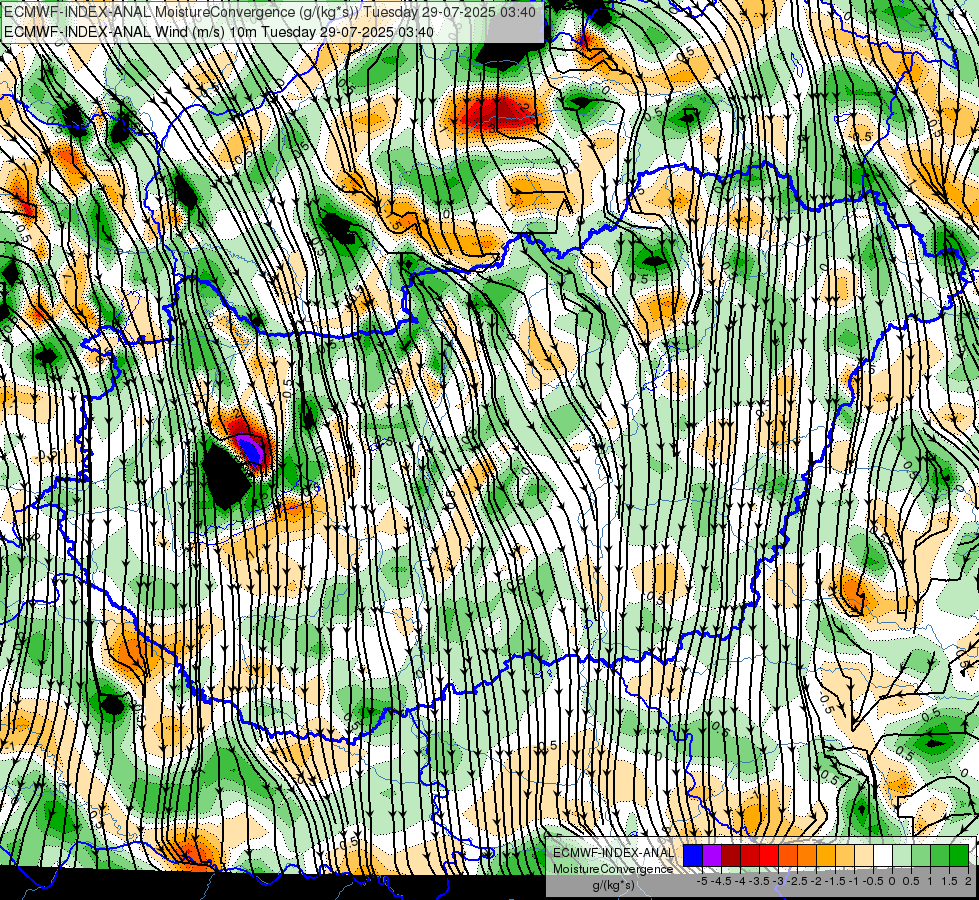Pick the light orange swatch ending at -1
Viewport: 979px width, 900px height.
pos(845,855)
